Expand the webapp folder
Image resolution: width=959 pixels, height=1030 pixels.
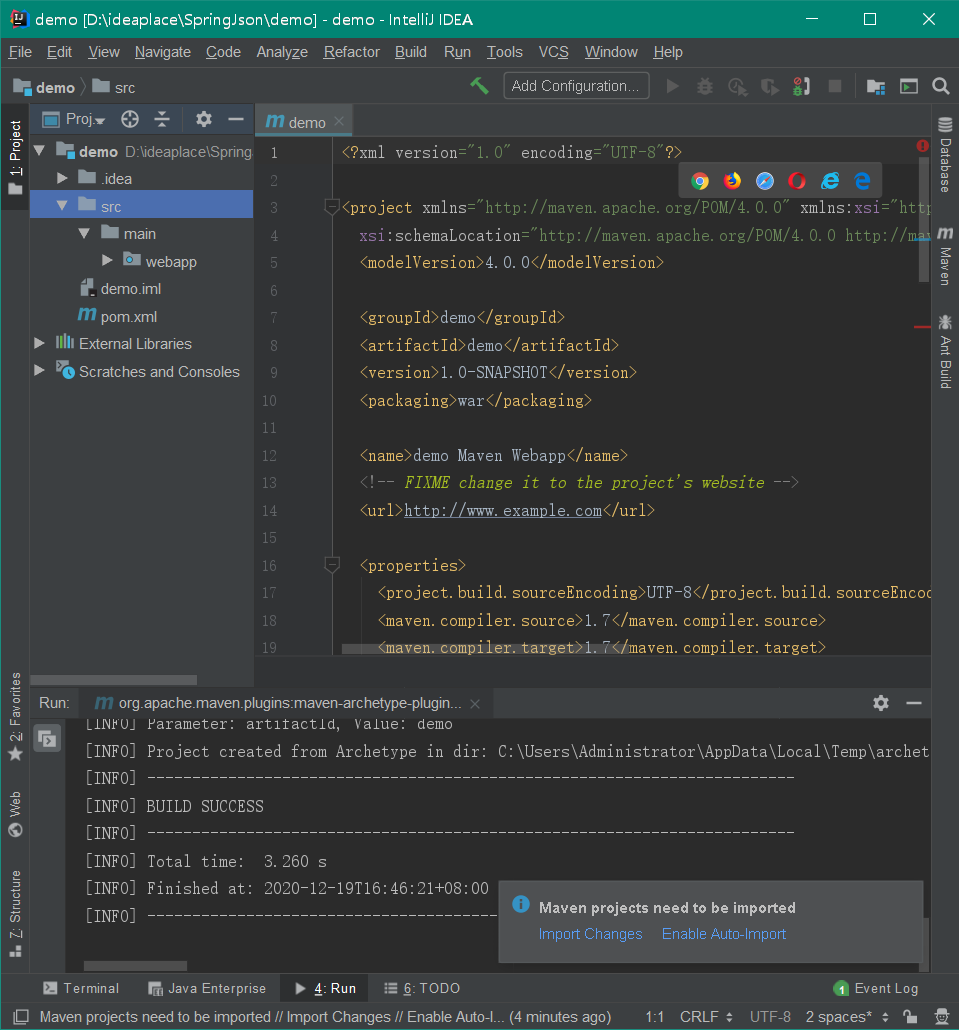pyautogui.click(x=107, y=261)
